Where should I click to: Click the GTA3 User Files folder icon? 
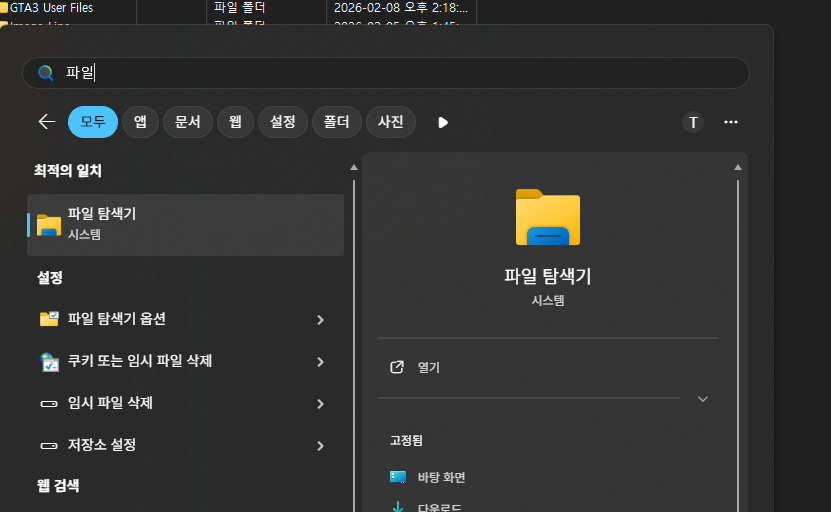point(4,8)
